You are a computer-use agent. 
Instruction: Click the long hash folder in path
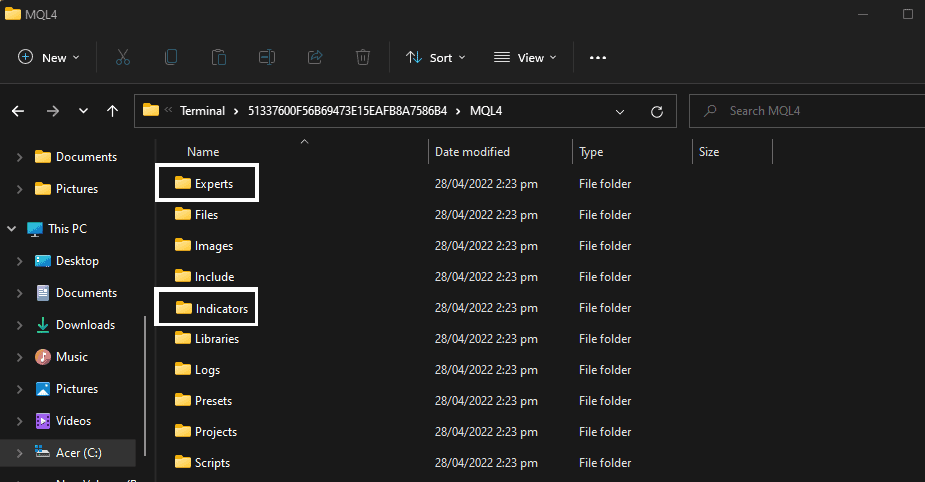pyautogui.click(x=347, y=111)
